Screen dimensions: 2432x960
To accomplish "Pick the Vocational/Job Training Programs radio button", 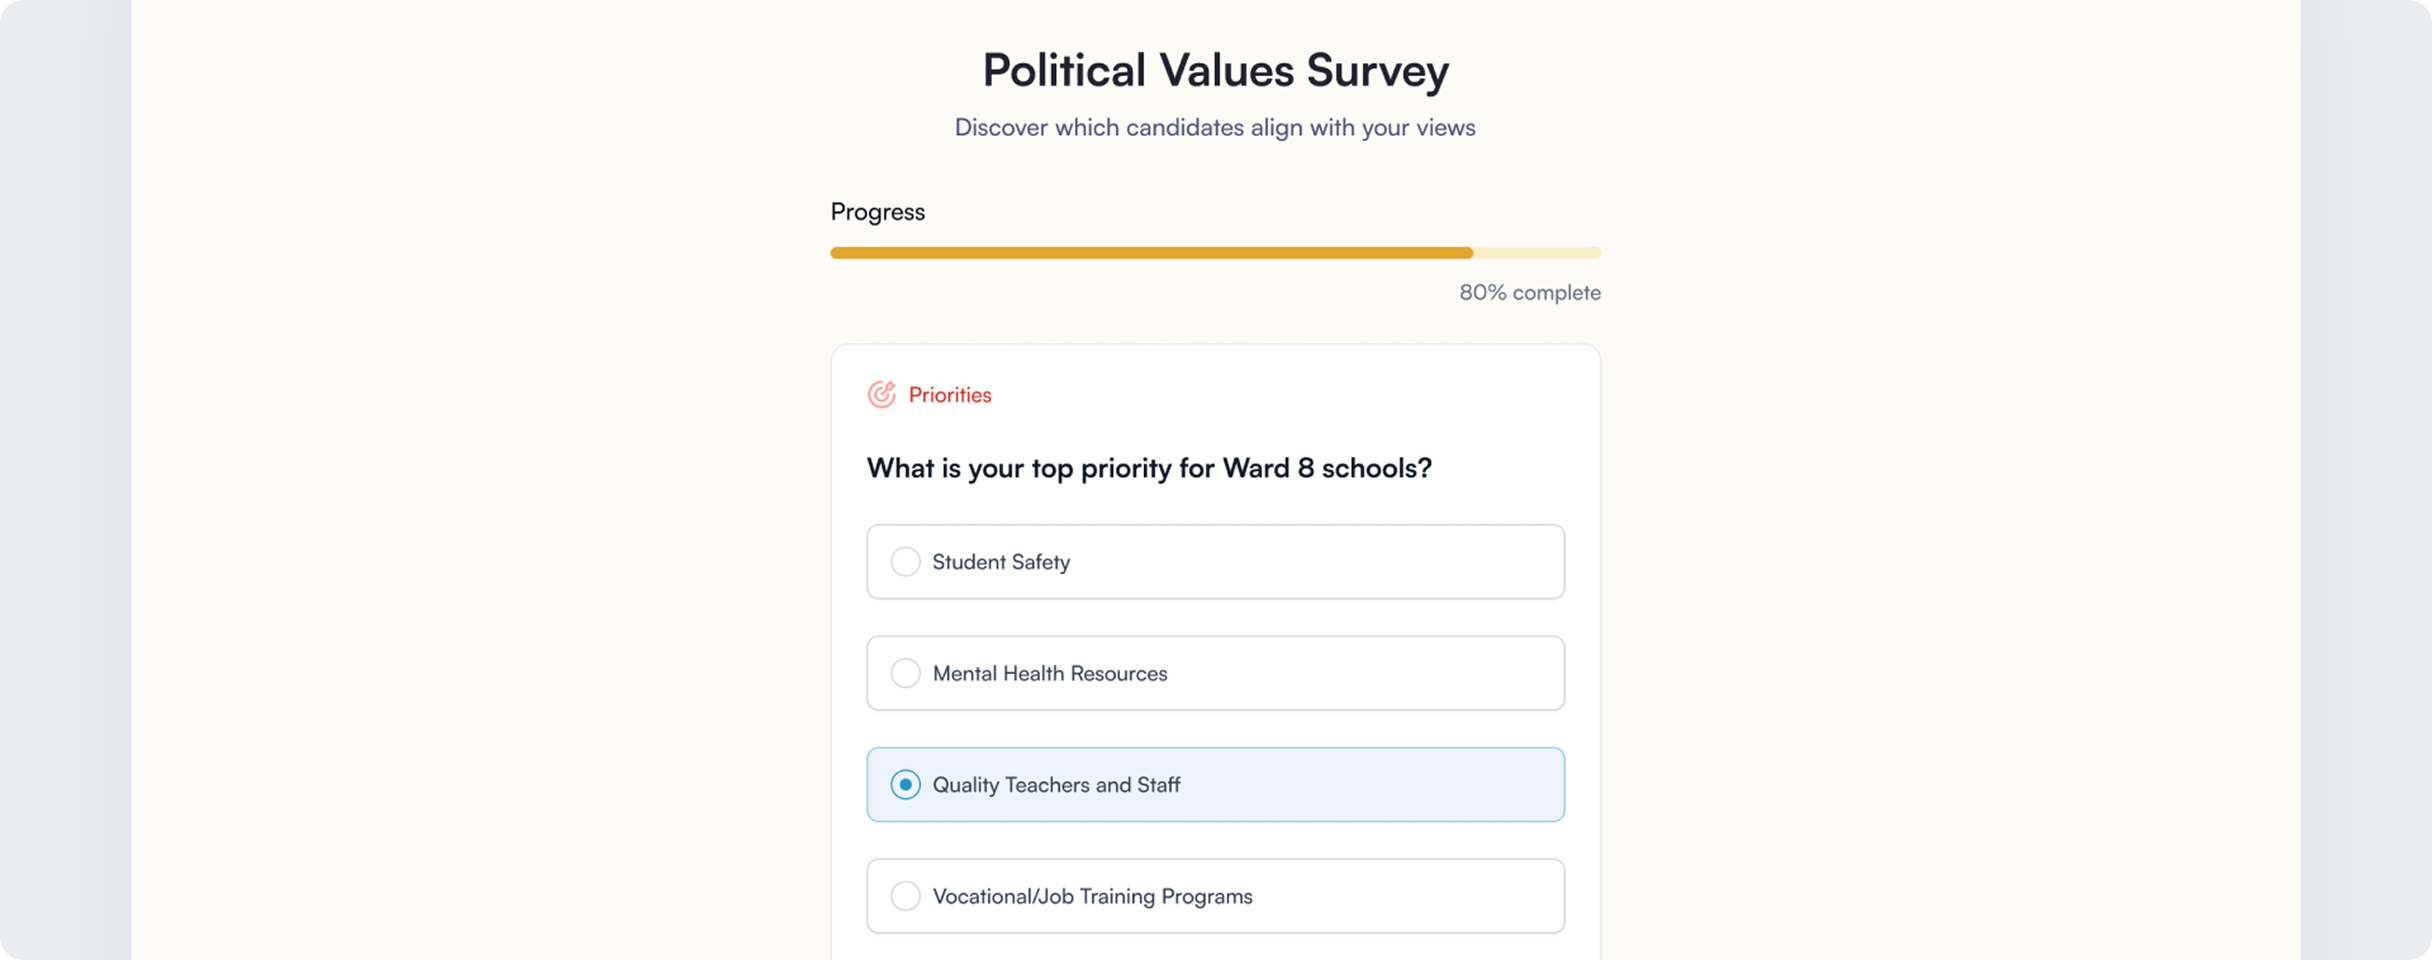I will [x=905, y=896].
